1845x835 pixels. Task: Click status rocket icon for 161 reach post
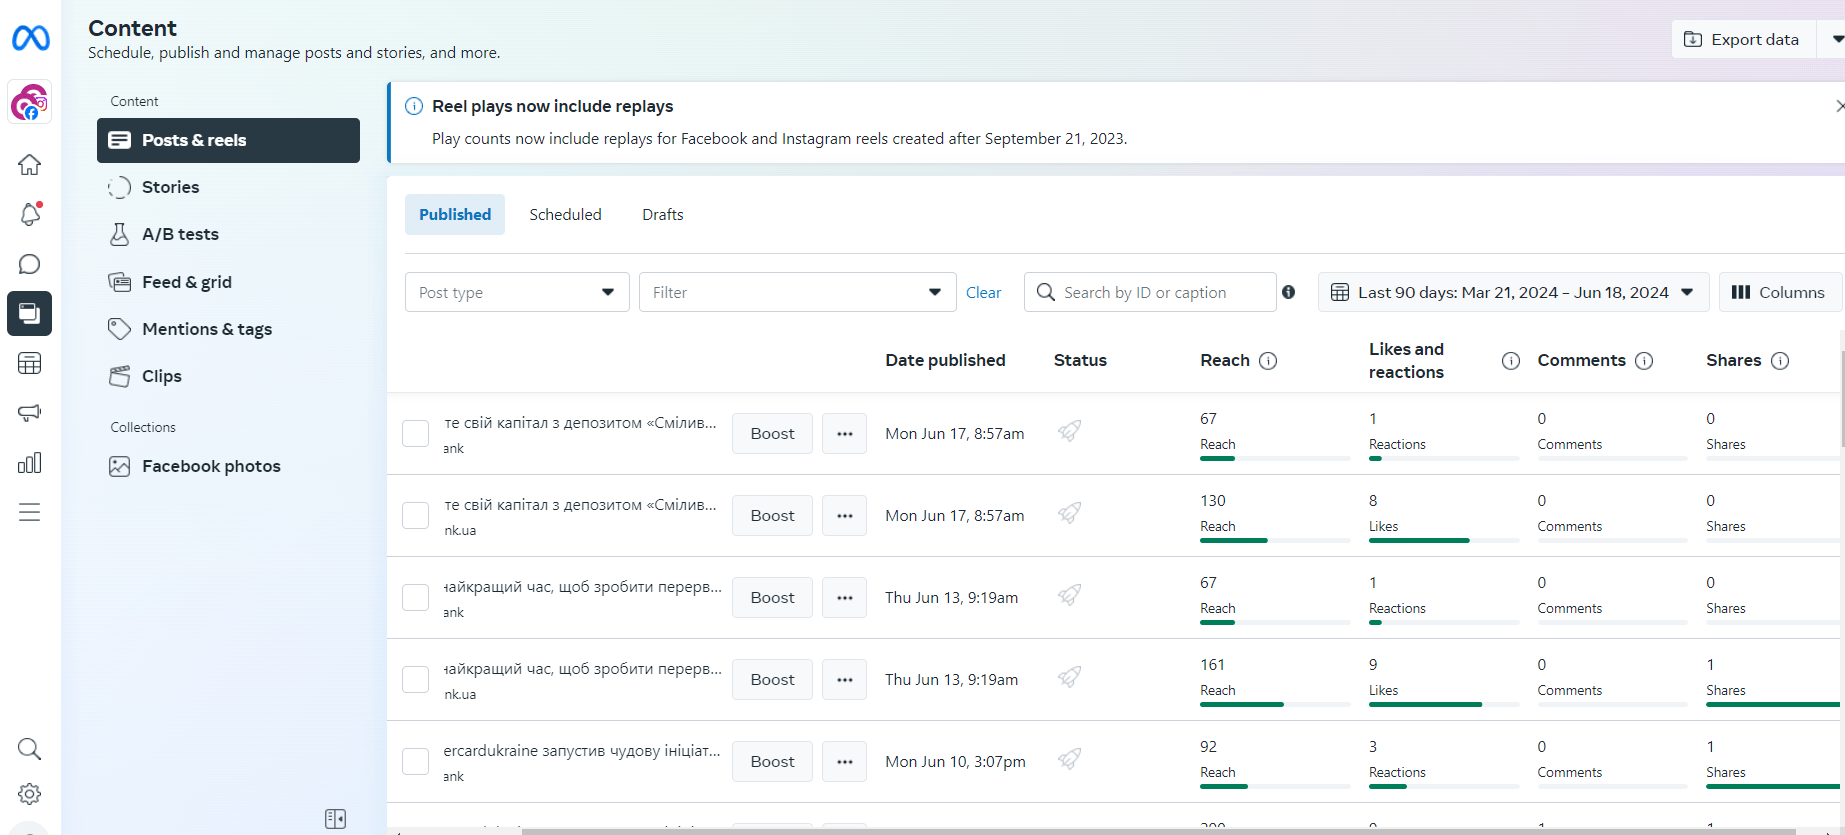tap(1070, 677)
